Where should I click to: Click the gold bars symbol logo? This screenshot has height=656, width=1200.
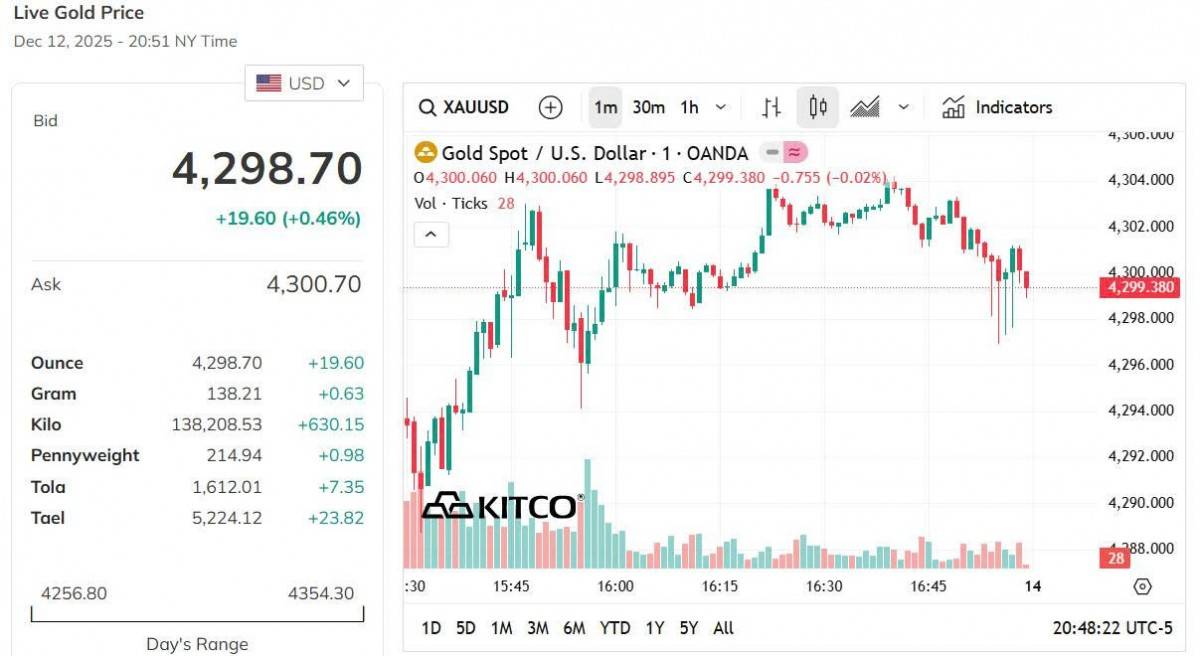click(427, 153)
